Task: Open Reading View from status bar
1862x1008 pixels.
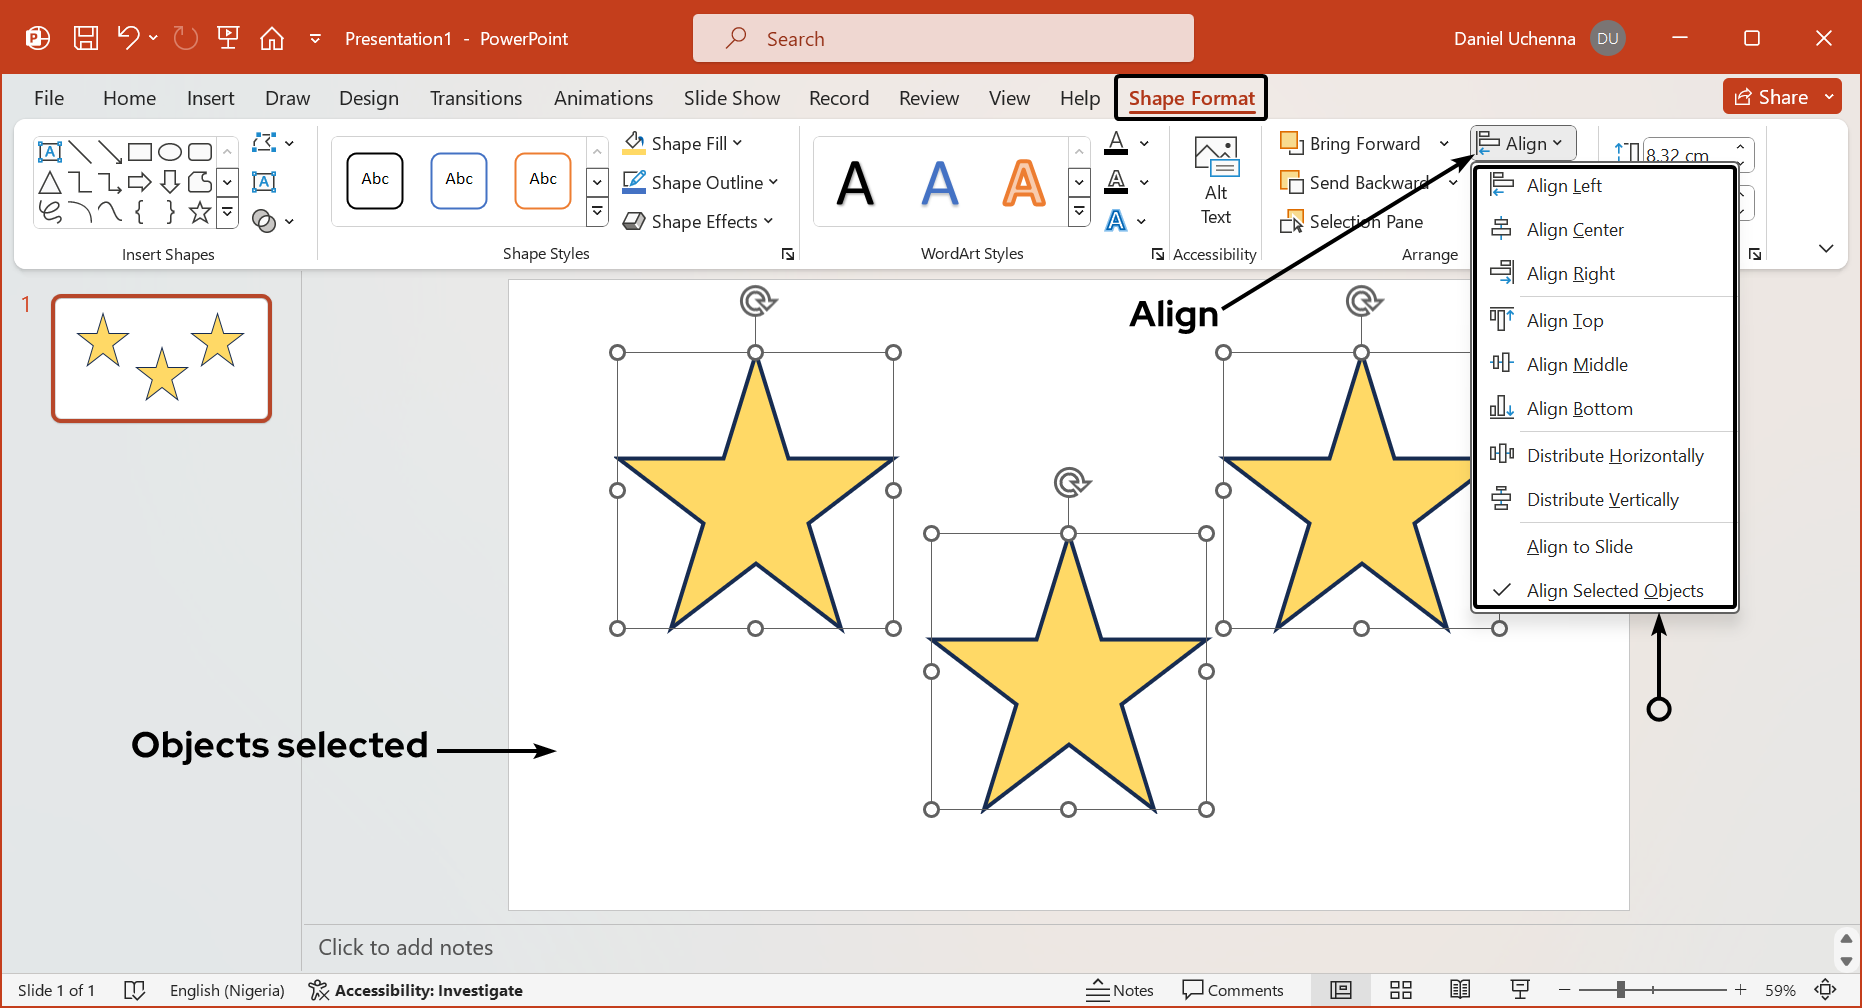Action: [1460, 990]
